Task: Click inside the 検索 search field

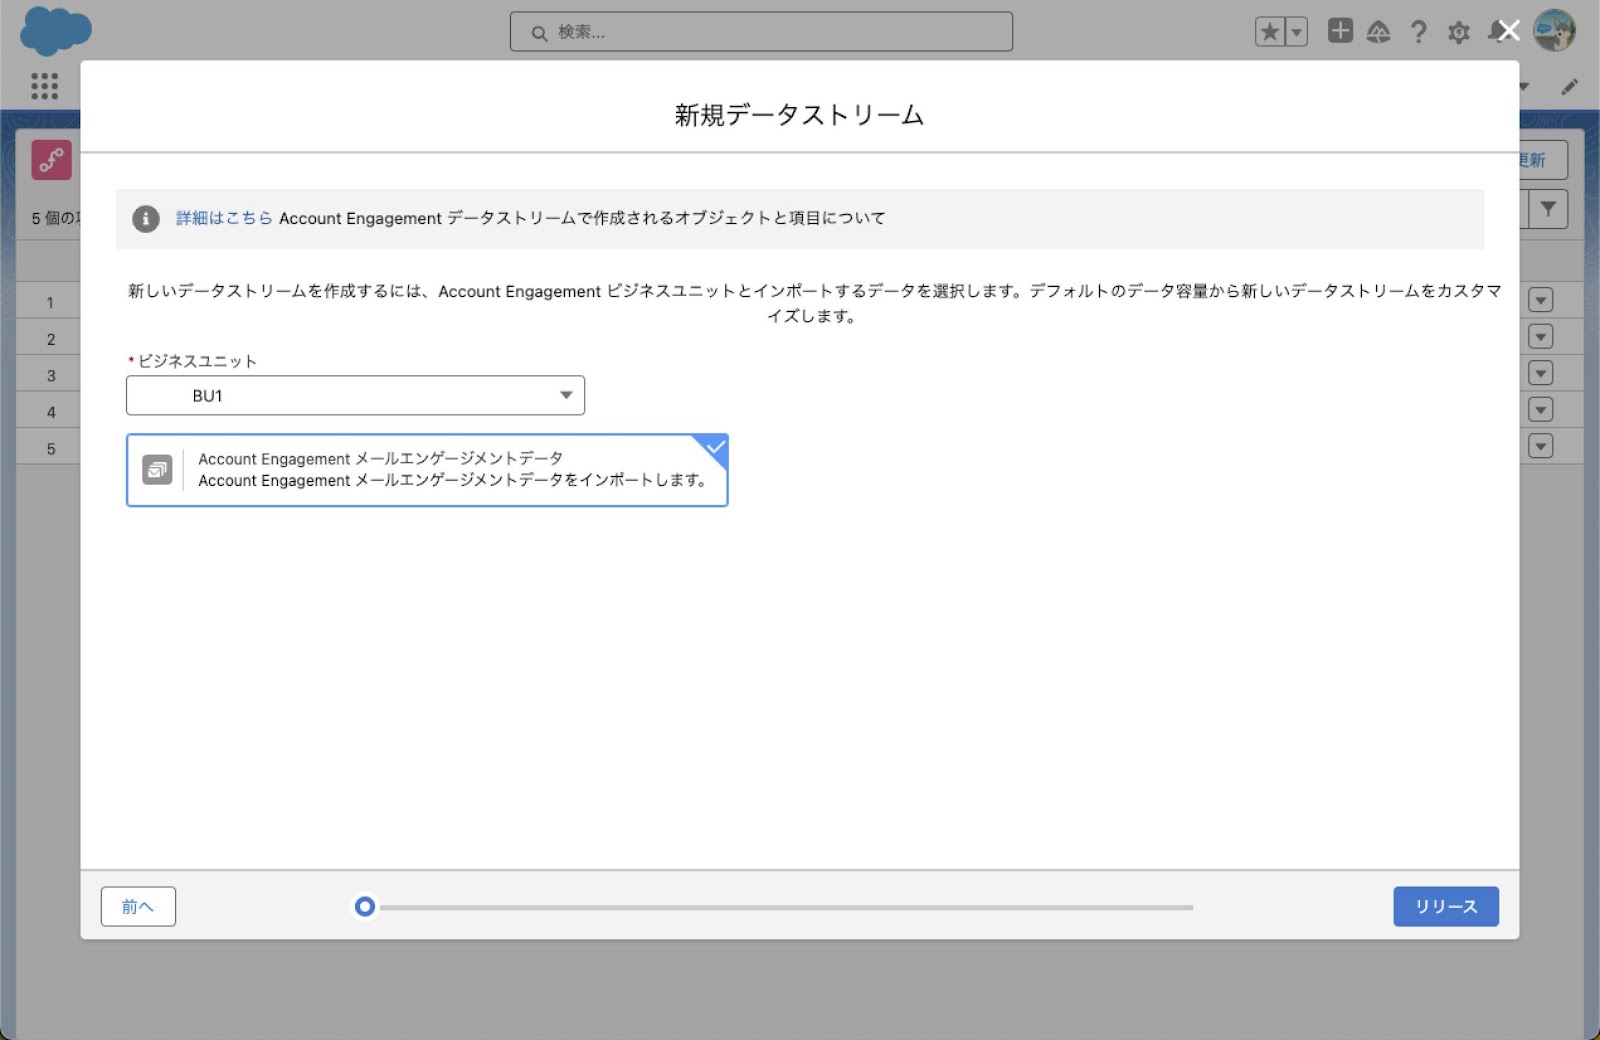Action: 761,32
